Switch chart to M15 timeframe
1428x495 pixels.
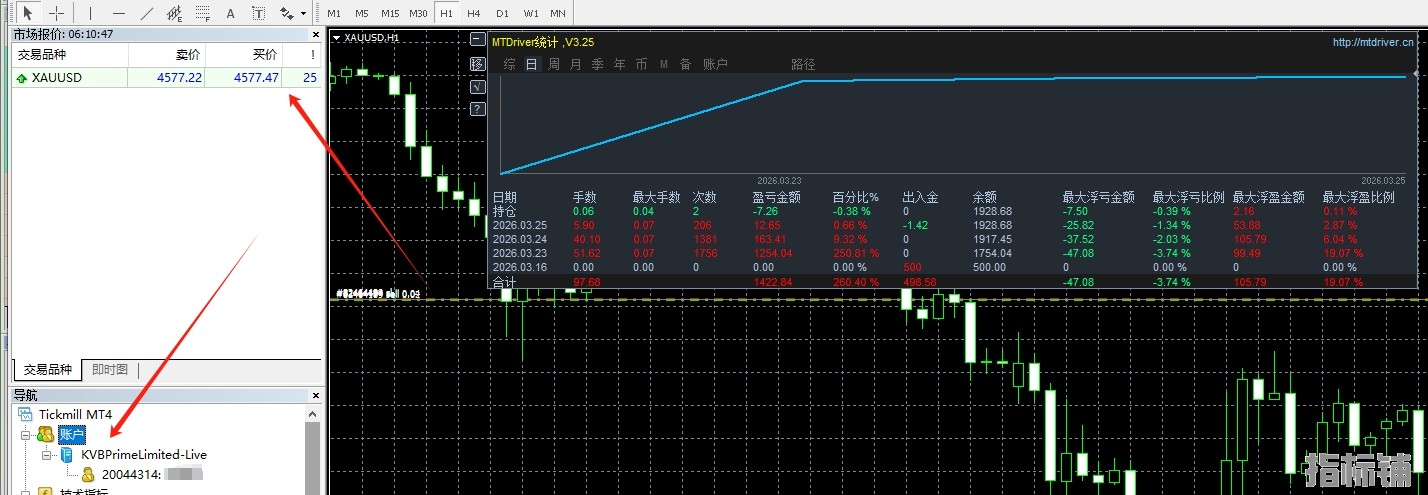[390, 13]
